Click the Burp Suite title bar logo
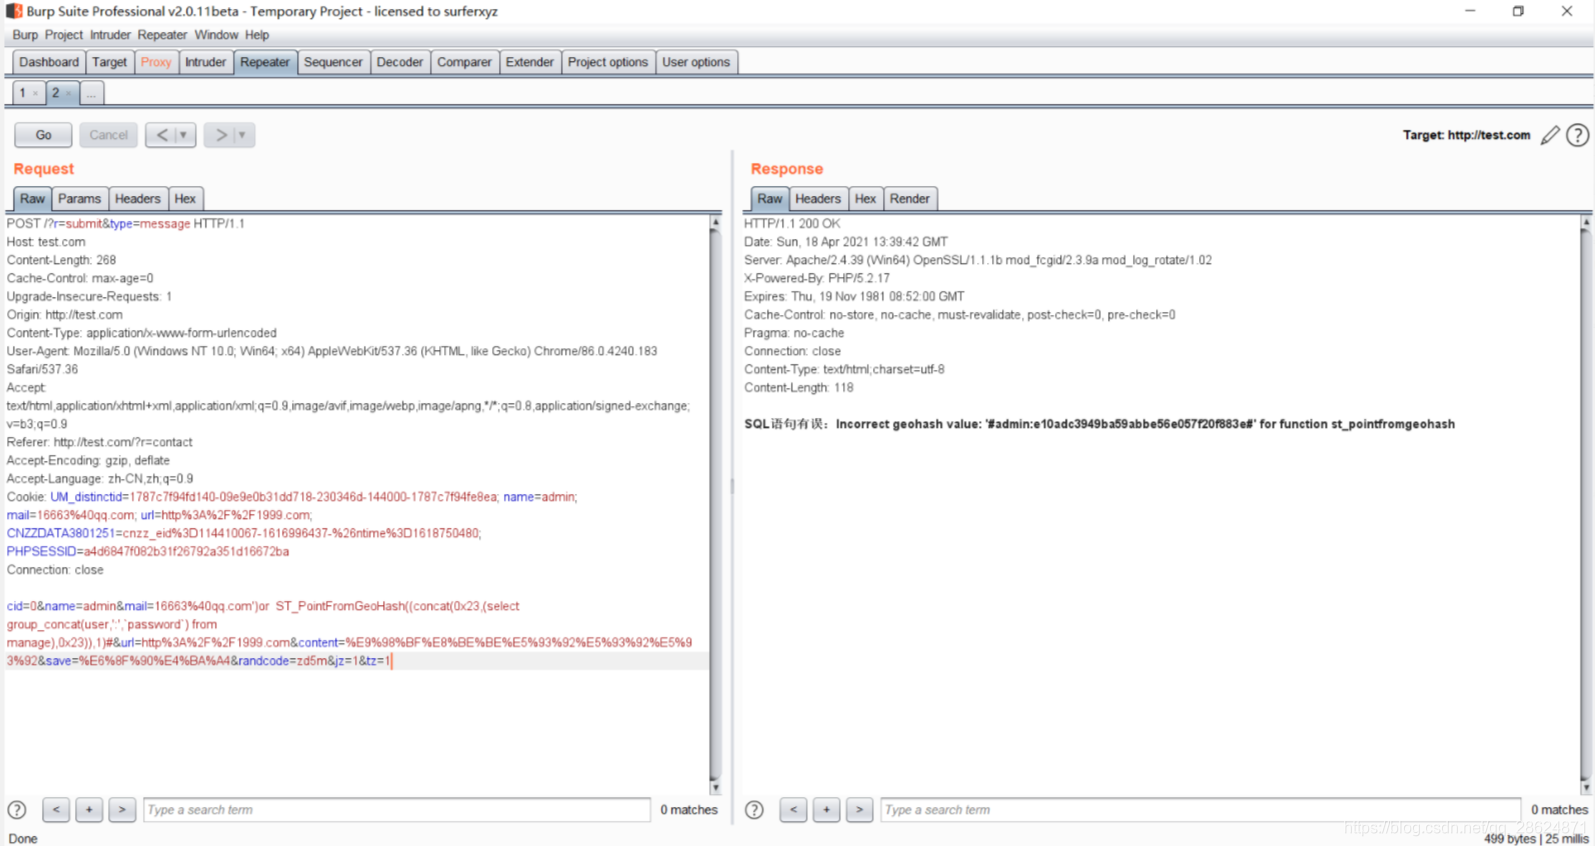The width and height of the screenshot is (1595, 846). 14,11
